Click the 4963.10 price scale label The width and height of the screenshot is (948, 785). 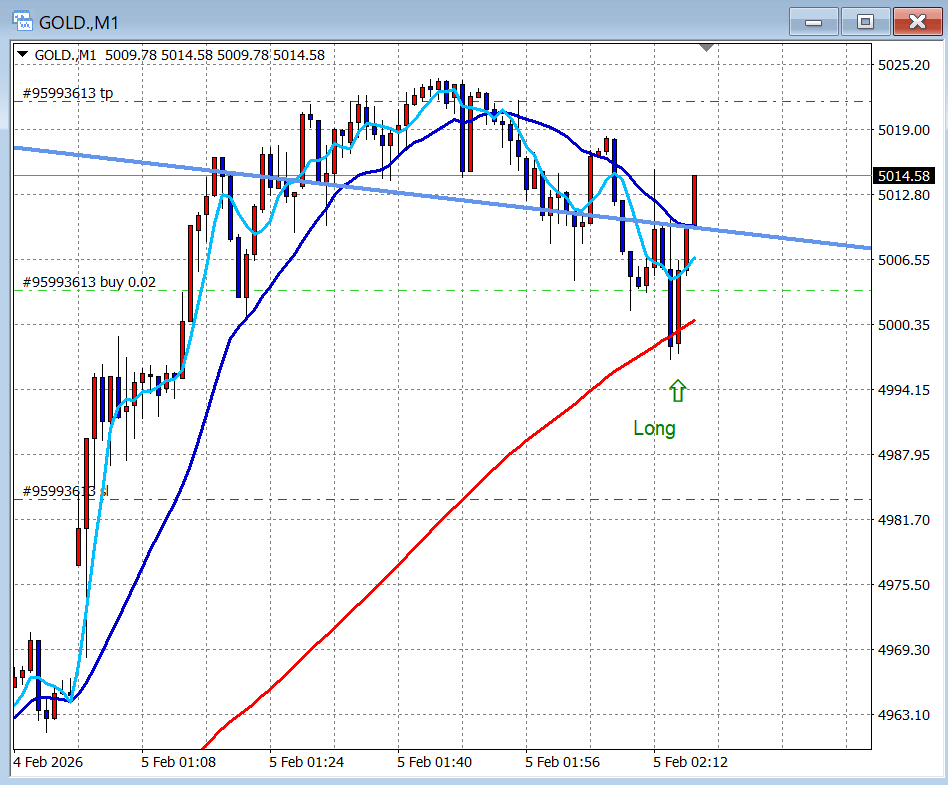tap(902, 715)
